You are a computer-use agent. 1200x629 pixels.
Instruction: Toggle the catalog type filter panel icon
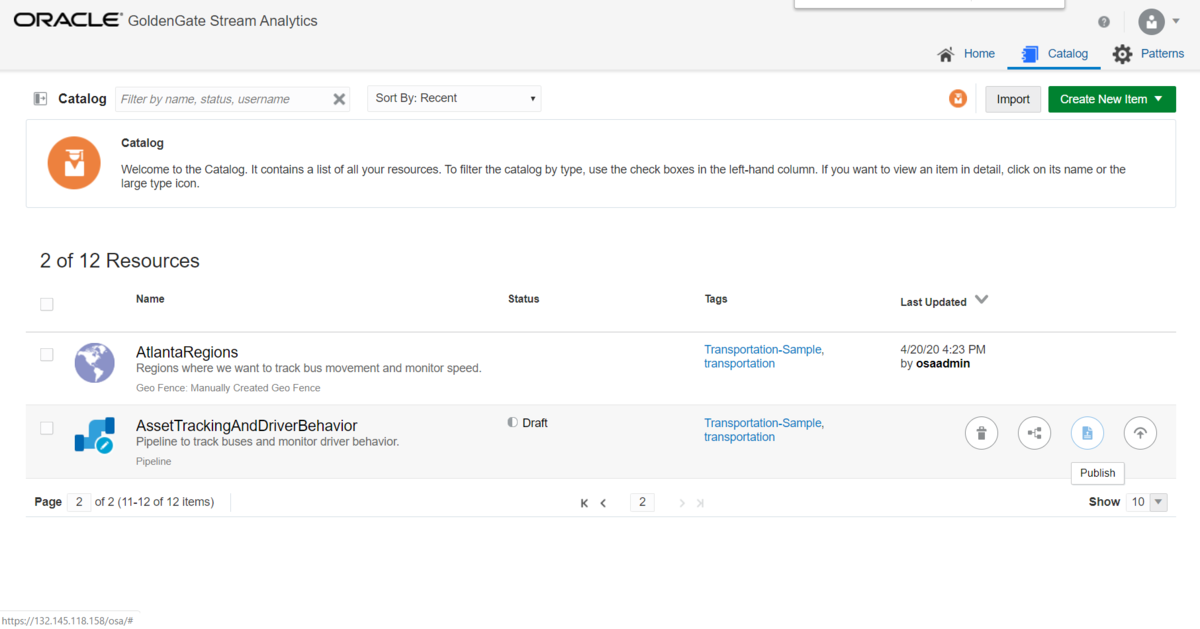click(40, 99)
